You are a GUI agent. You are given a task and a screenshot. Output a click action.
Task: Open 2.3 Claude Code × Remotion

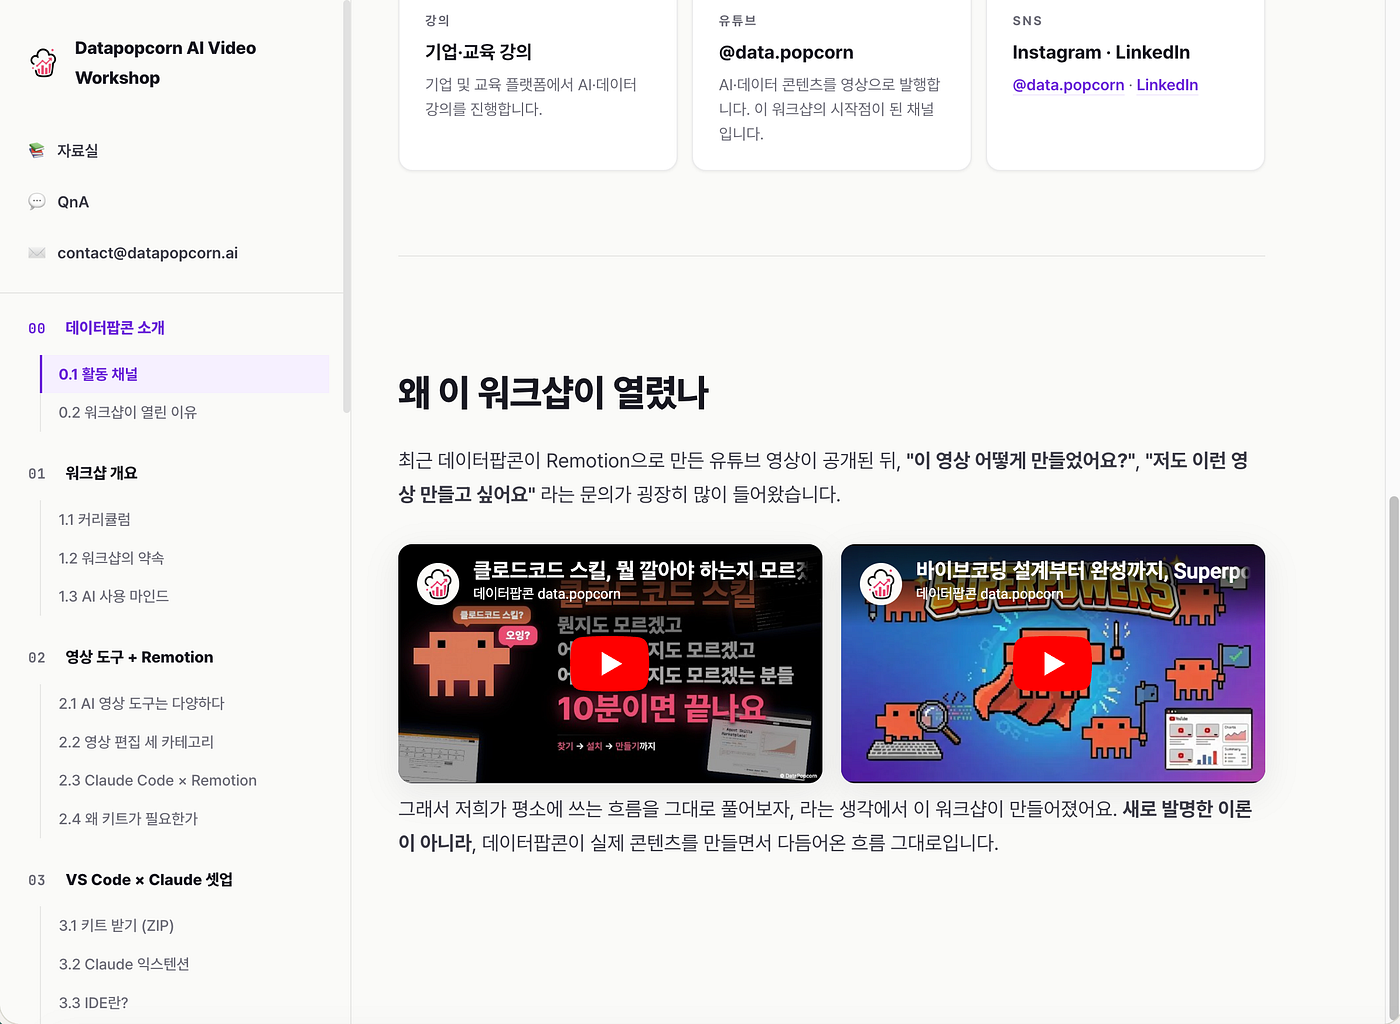point(158,780)
